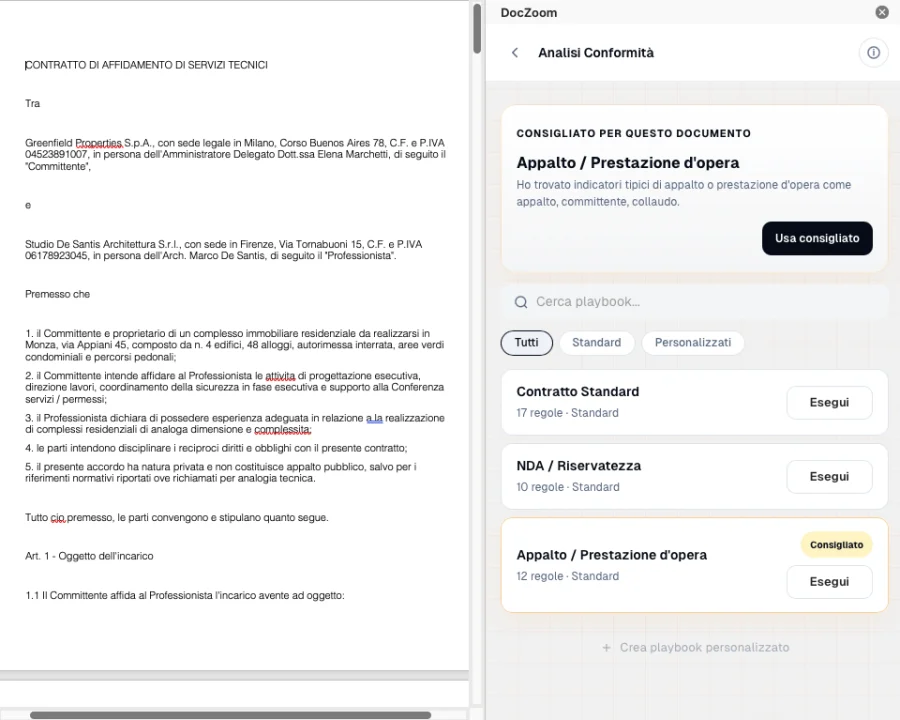
Task: Click 'Art. 1 - Oggetto dell'incarico' heading
Action: click(x=89, y=556)
